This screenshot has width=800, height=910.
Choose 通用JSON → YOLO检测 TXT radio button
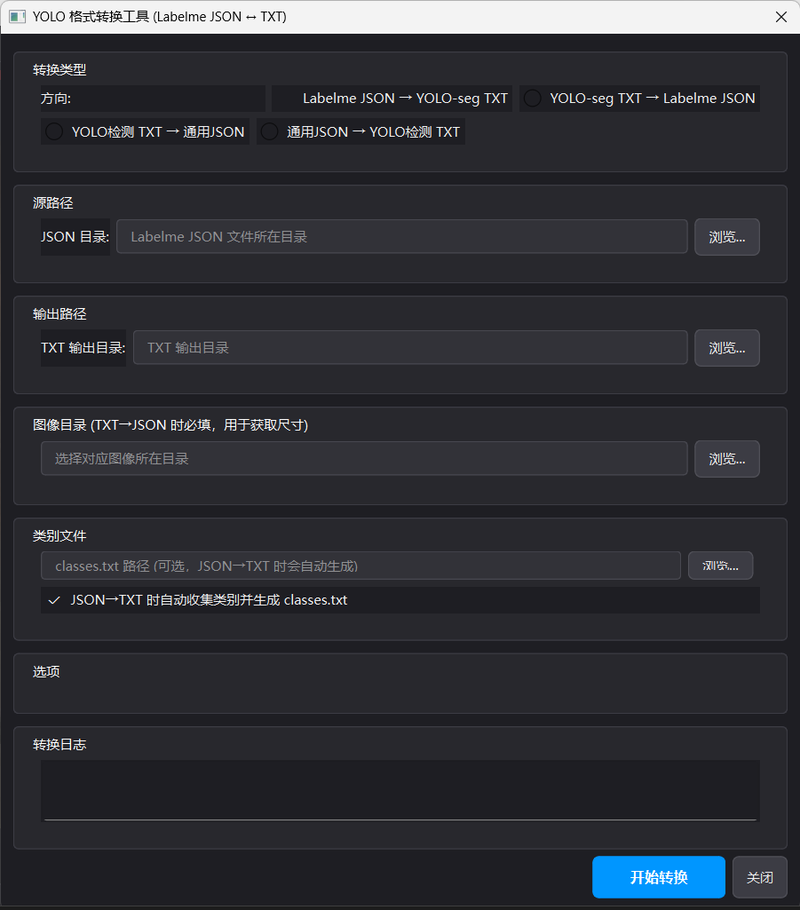pyautogui.click(x=361, y=132)
